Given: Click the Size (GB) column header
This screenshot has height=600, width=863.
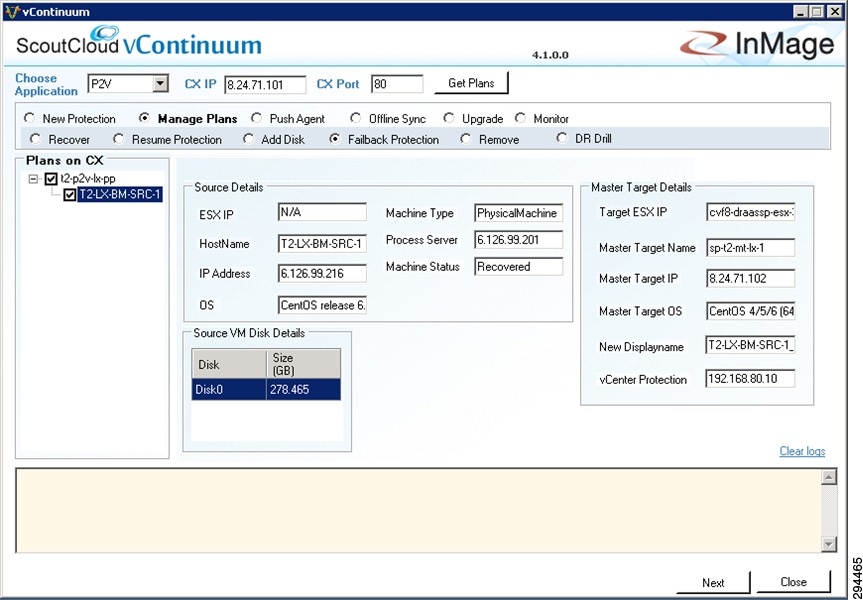Looking at the screenshot, I should (304, 364).
